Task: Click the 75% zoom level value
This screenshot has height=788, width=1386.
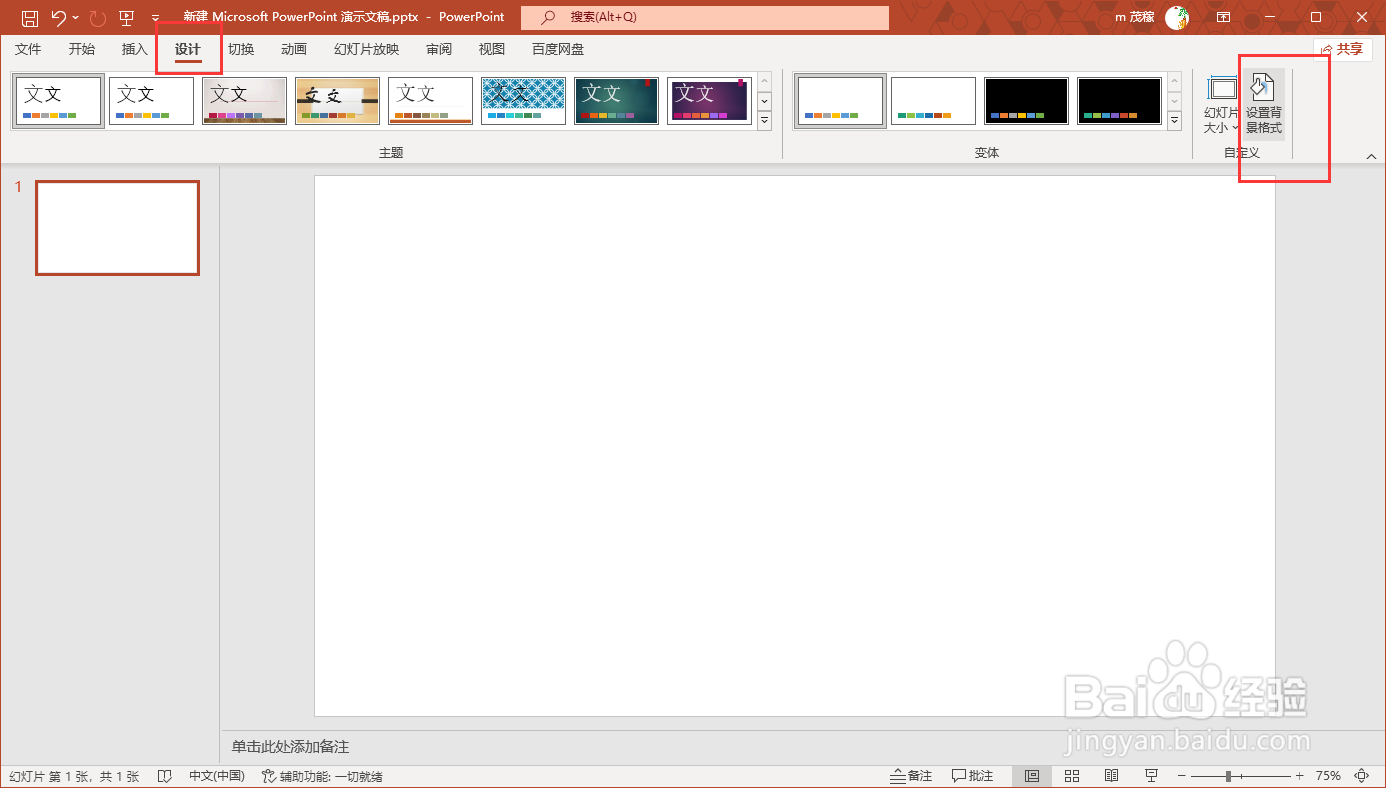Action: (1328, 776)
